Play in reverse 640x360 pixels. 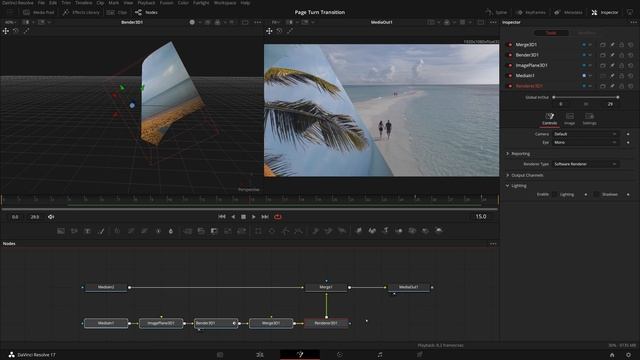[233, 217]
